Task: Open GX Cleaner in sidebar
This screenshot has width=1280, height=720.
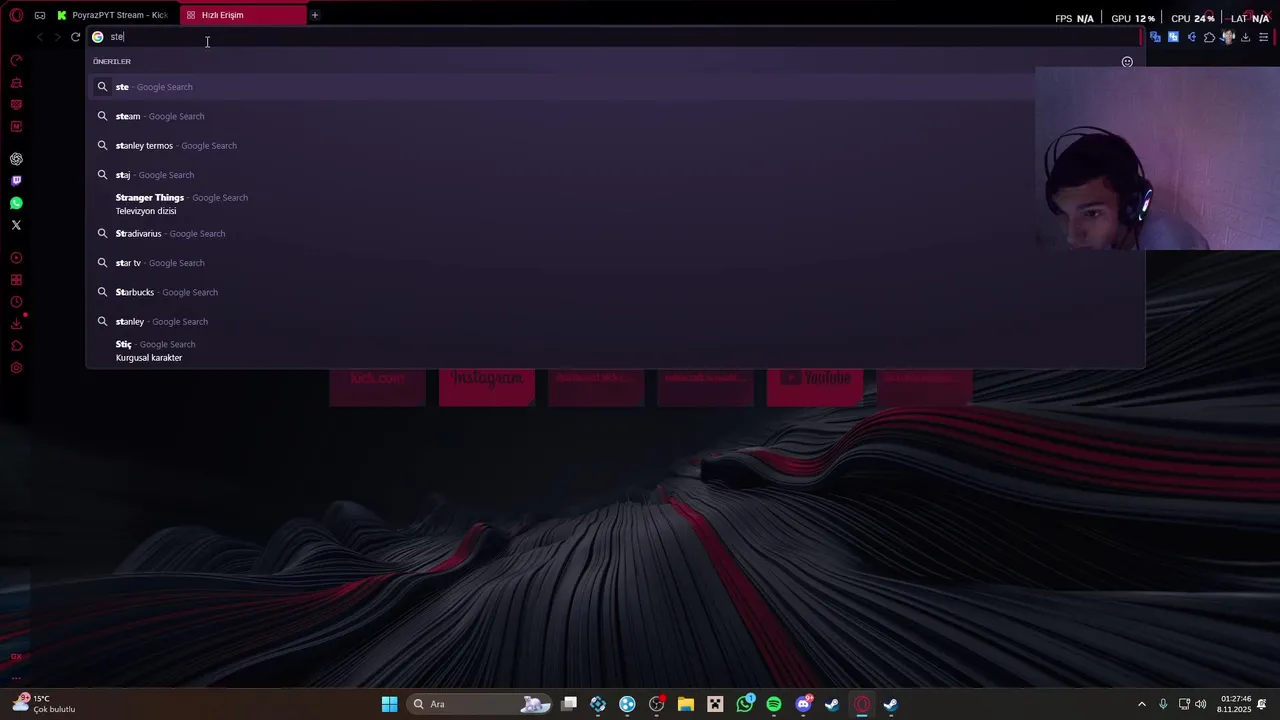Action: pyautogui.click(x=16, y=83)
